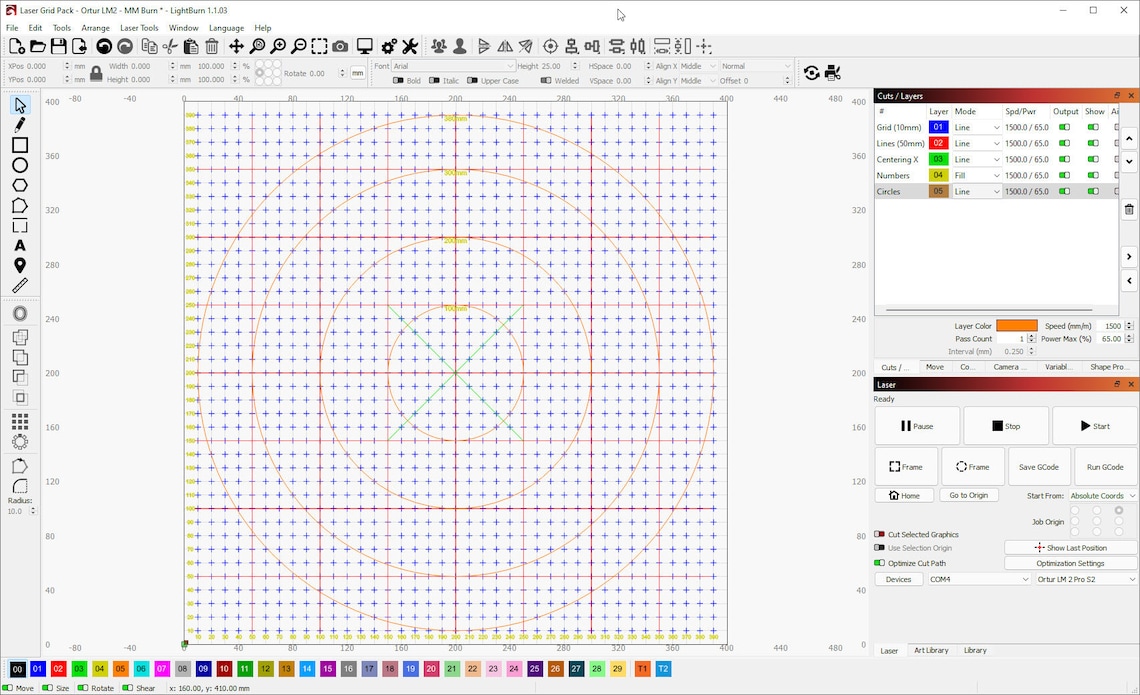Toggle Rotate switch in status bar
Screen dimensions: 1140x695
pyautogui.click(x=83, y=688)
